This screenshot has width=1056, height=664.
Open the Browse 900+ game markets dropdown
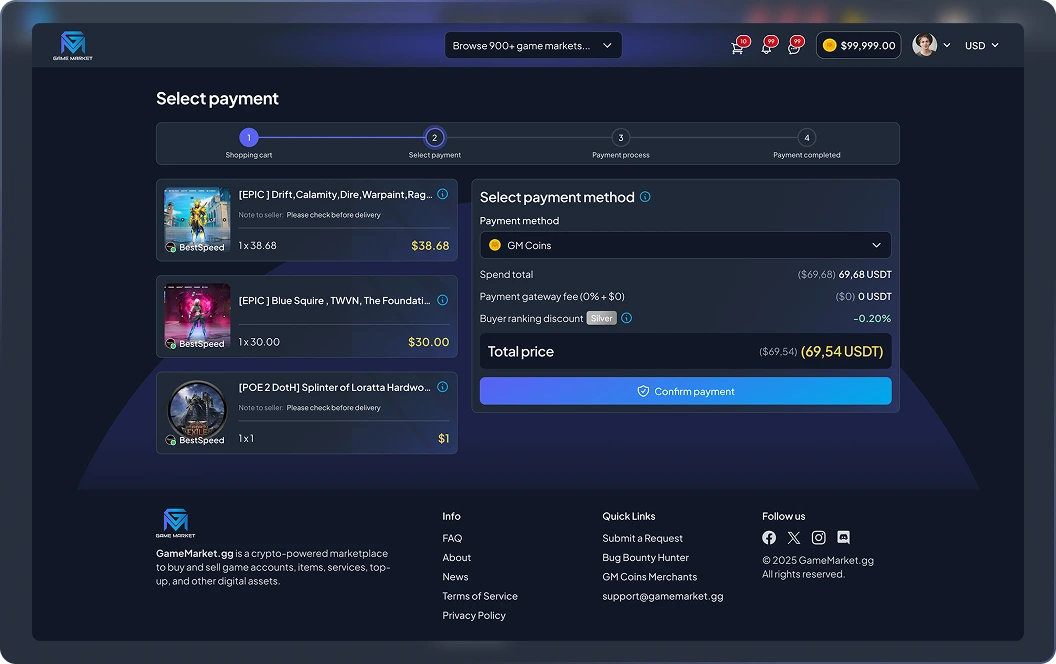click(533, 45)
